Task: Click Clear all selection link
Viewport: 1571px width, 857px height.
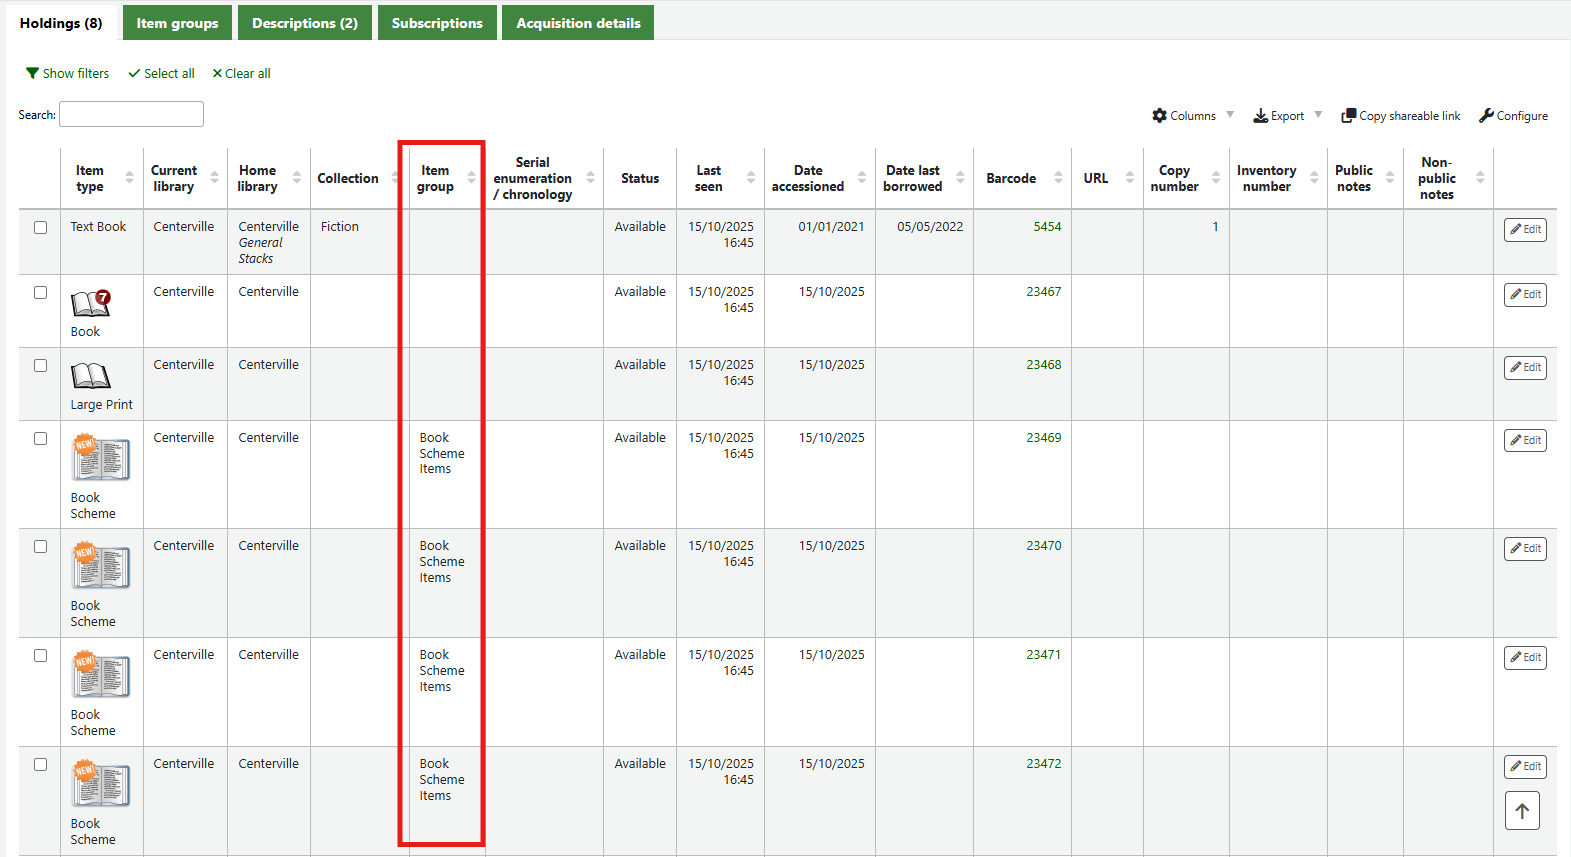Action: pyautogui.click(x=241, y=73)
